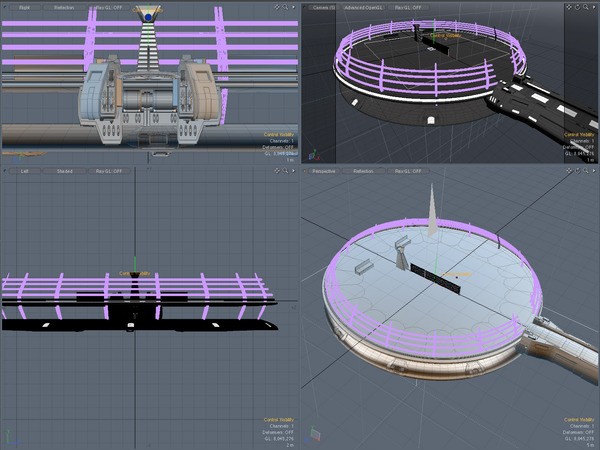Screen dimensions: 600x450
Task: Click the rotate icon in the Perspective viewport
Action: pos(579,172)
